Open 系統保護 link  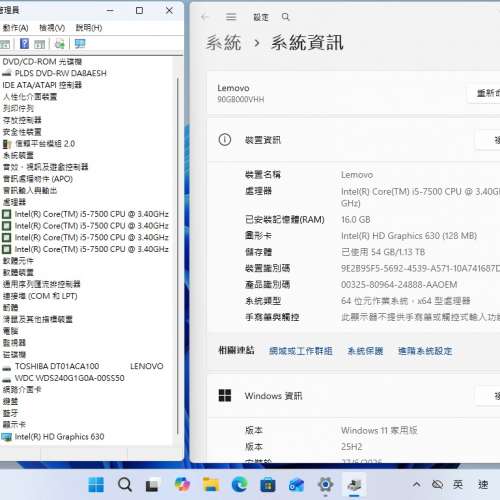coord(365,351)
